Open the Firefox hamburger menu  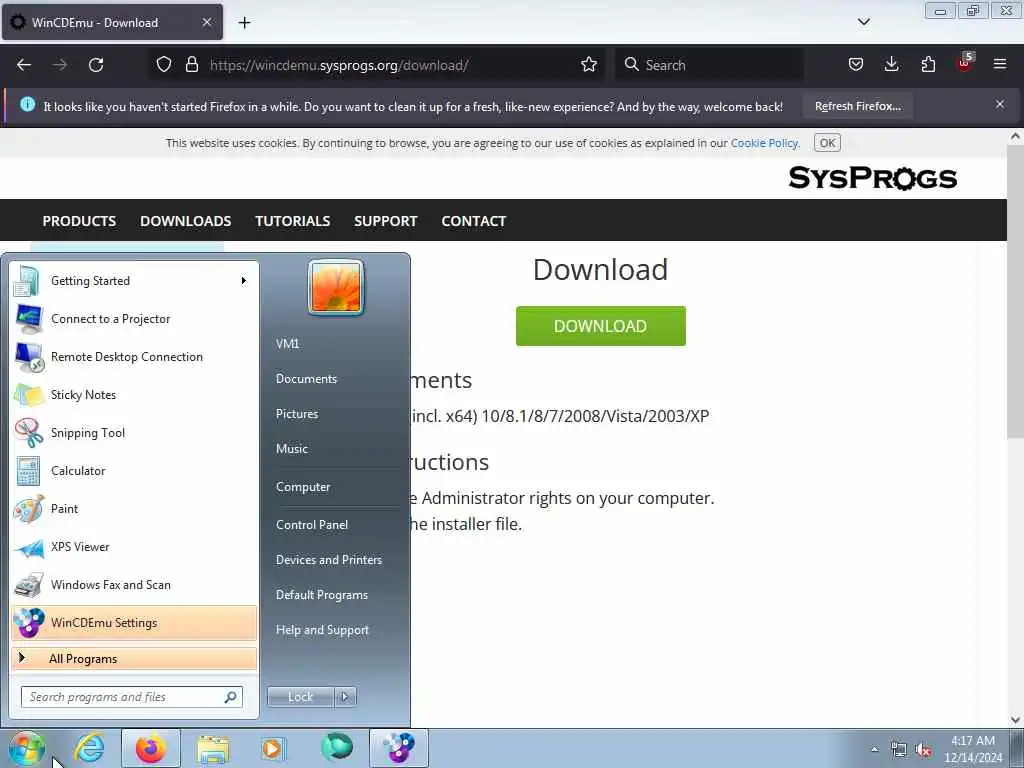(x=1000, y=64)
